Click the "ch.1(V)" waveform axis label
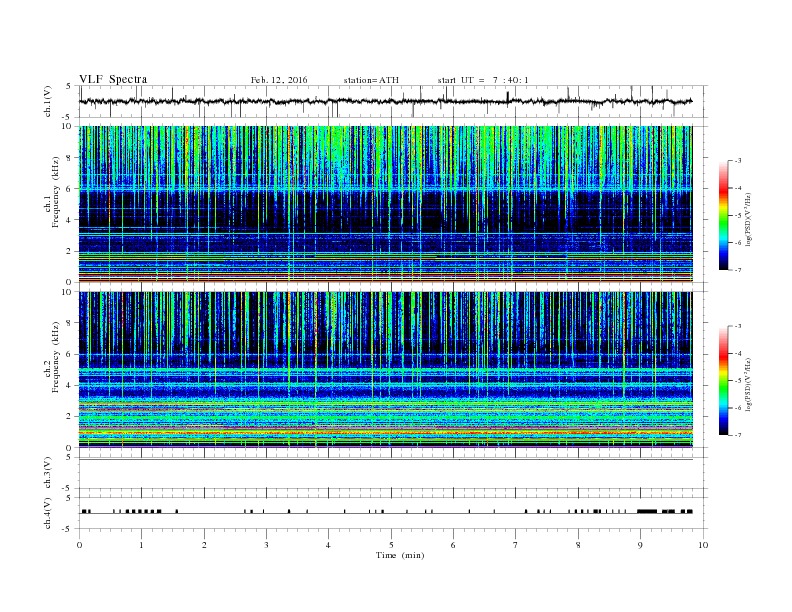The width and height of the screenshot is (792, 612). tap(48, 101)
